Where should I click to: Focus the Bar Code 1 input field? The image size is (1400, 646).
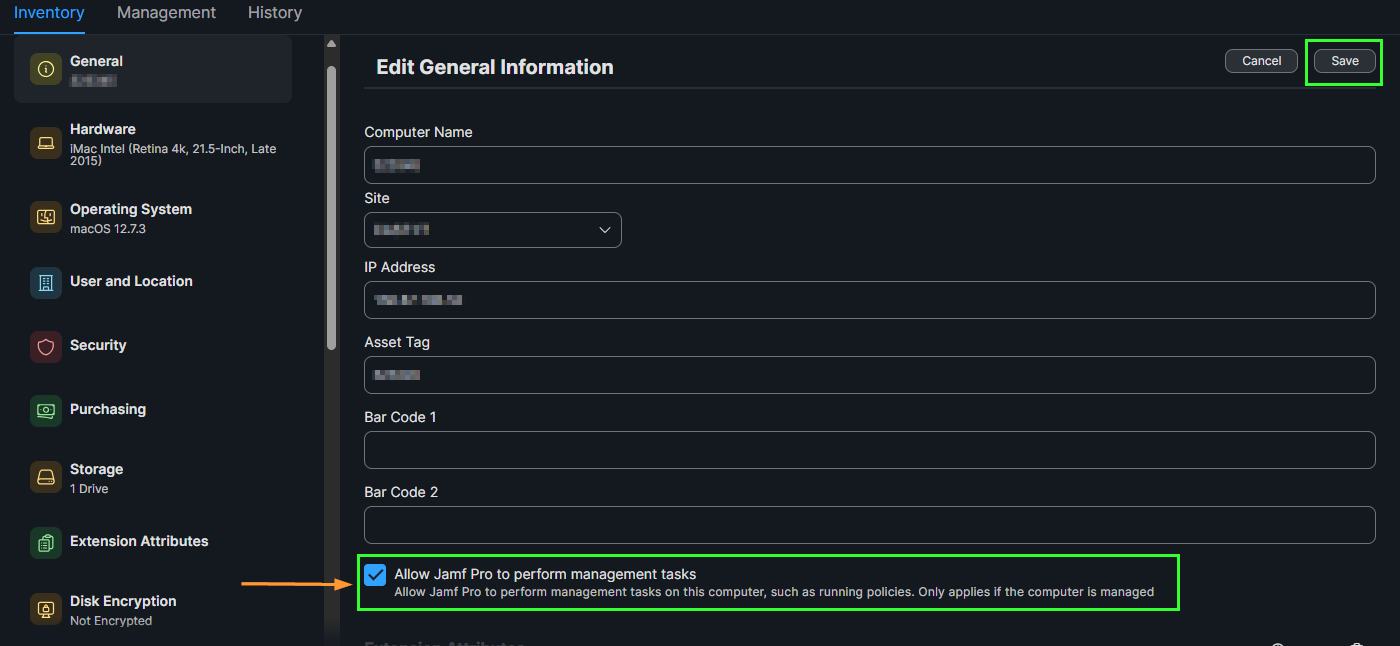(x=869, y=450)
